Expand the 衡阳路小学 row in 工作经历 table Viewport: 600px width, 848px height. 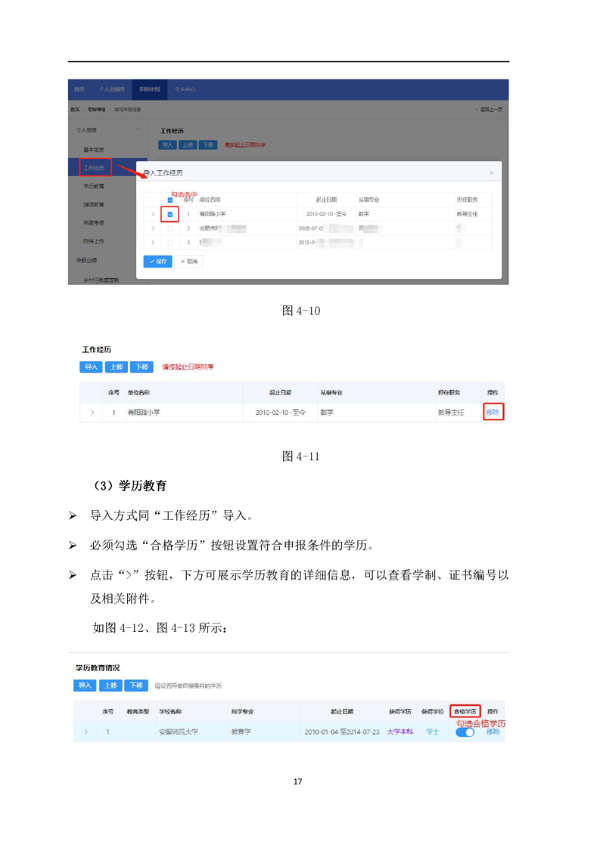pyautogui.click(x=92, y=411)
